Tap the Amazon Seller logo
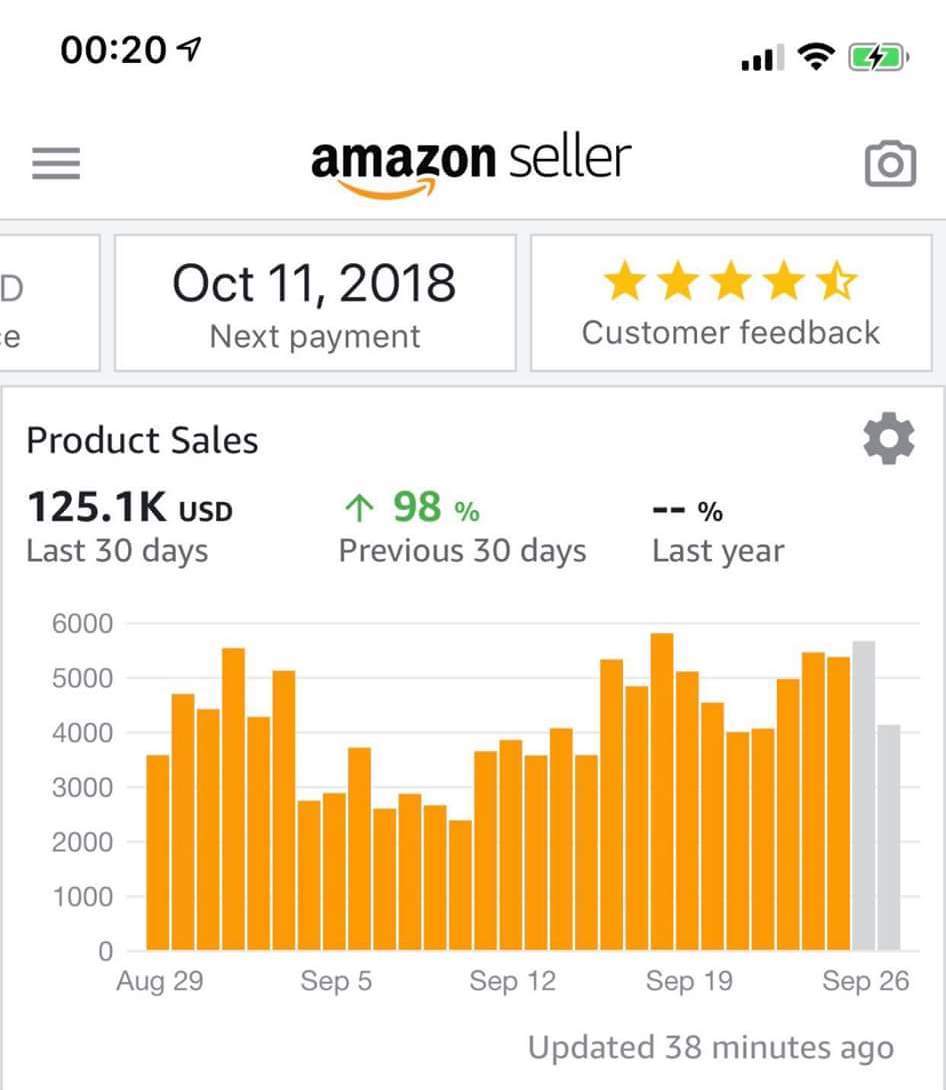946x1090 pixels. point(471,167)
